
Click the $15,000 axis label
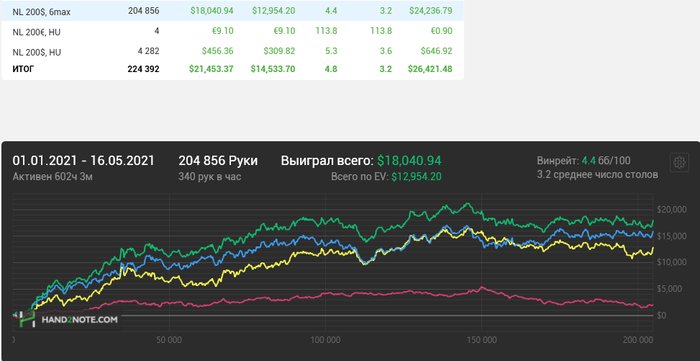(x=672, y=236)
